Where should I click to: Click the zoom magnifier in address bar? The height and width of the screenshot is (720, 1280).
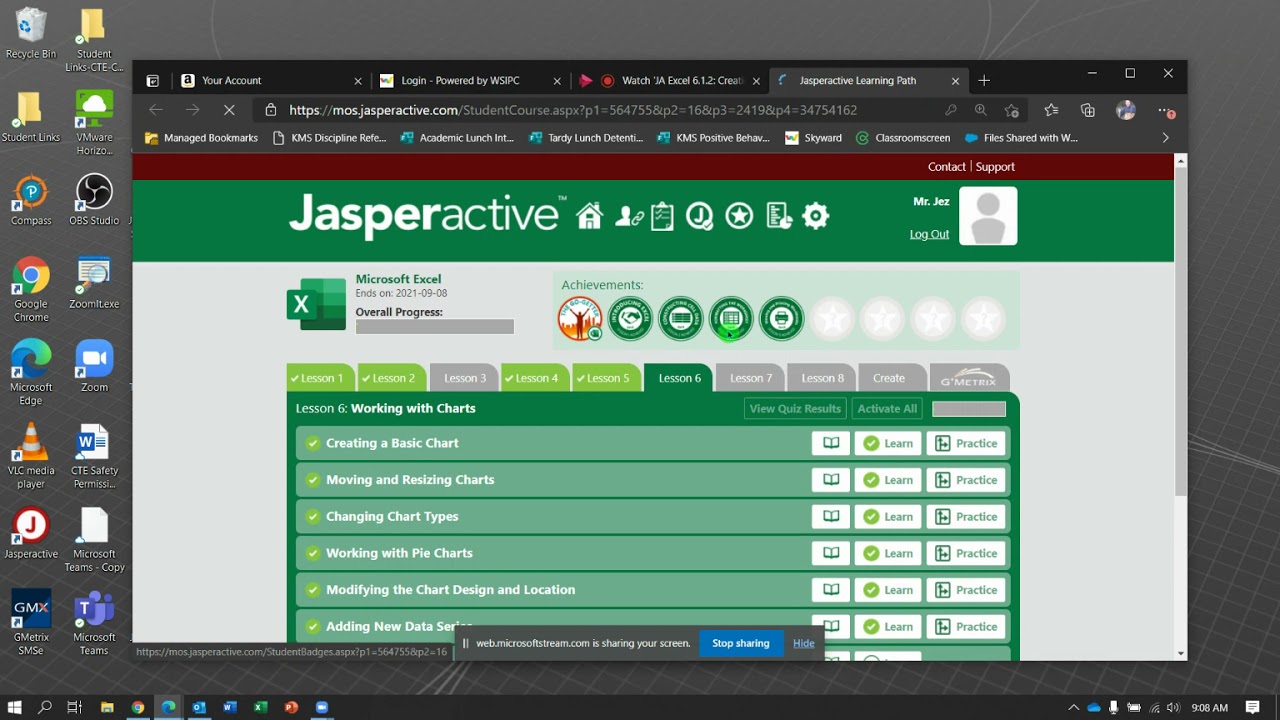(x=981, y=110)
